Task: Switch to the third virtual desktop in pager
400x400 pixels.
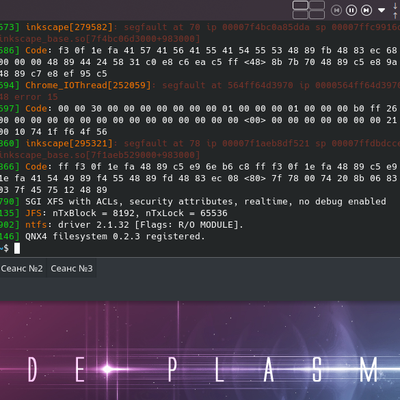Action: pos(300,15)
